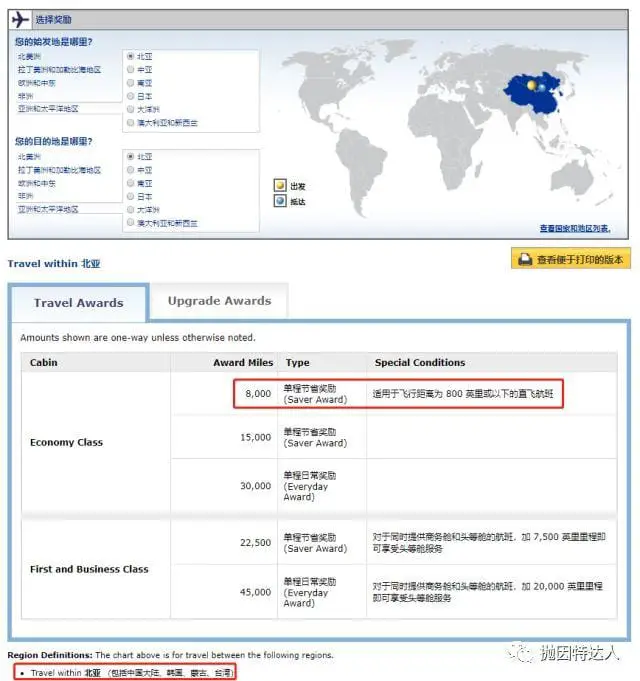
Task: Select 中亚 radio under origin (始发地)
Action: (x=130, y=69)
